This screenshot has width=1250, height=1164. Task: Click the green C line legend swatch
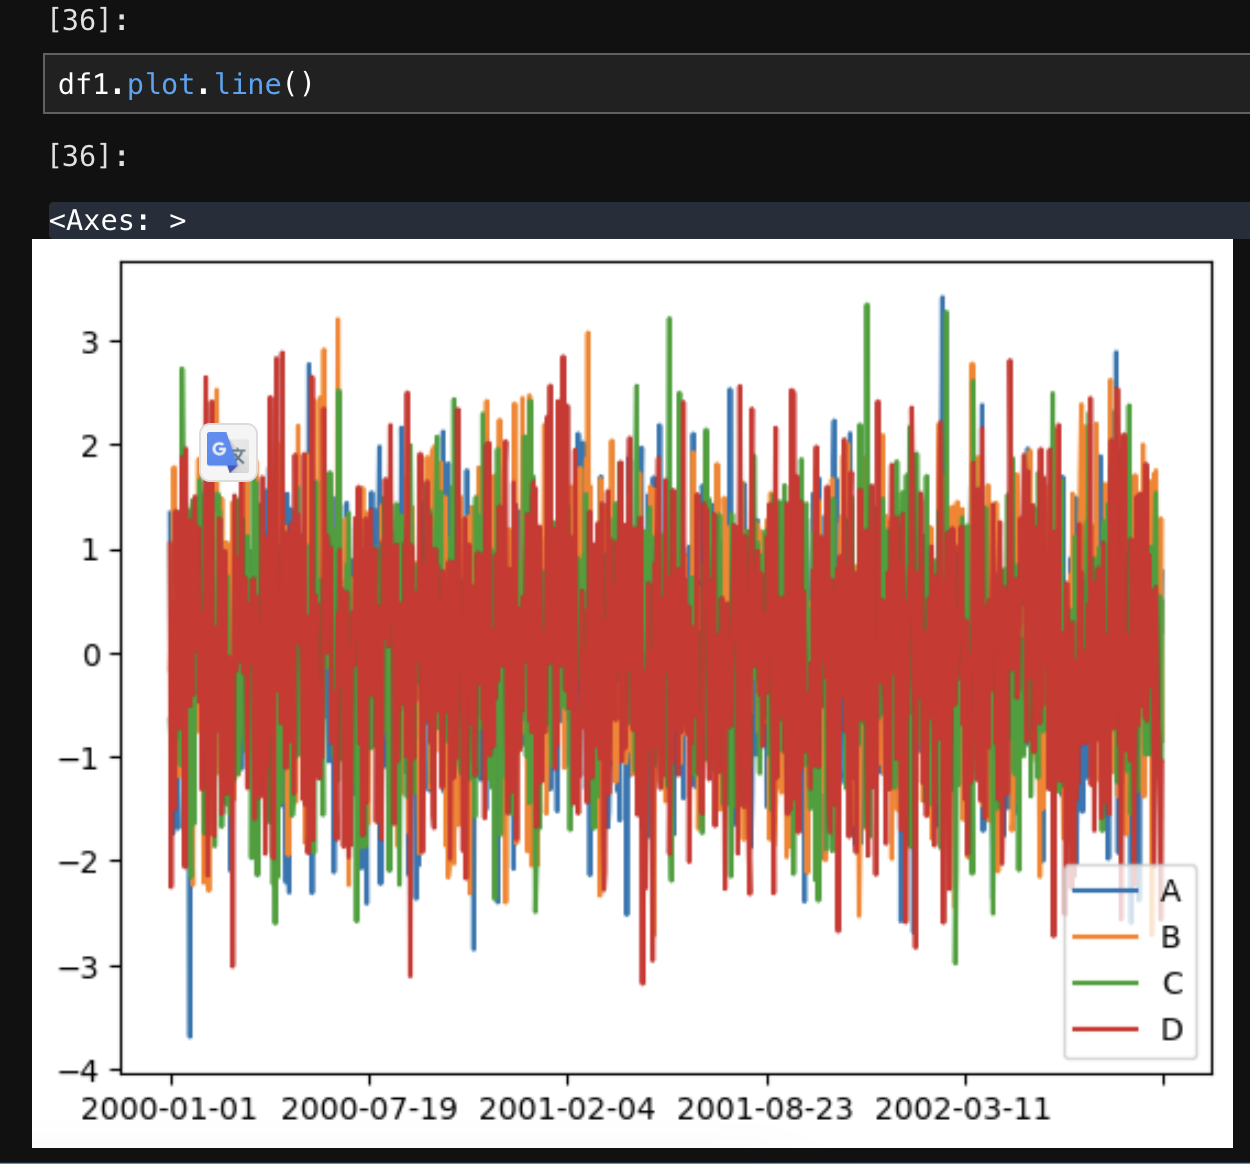pos(1105,983)
